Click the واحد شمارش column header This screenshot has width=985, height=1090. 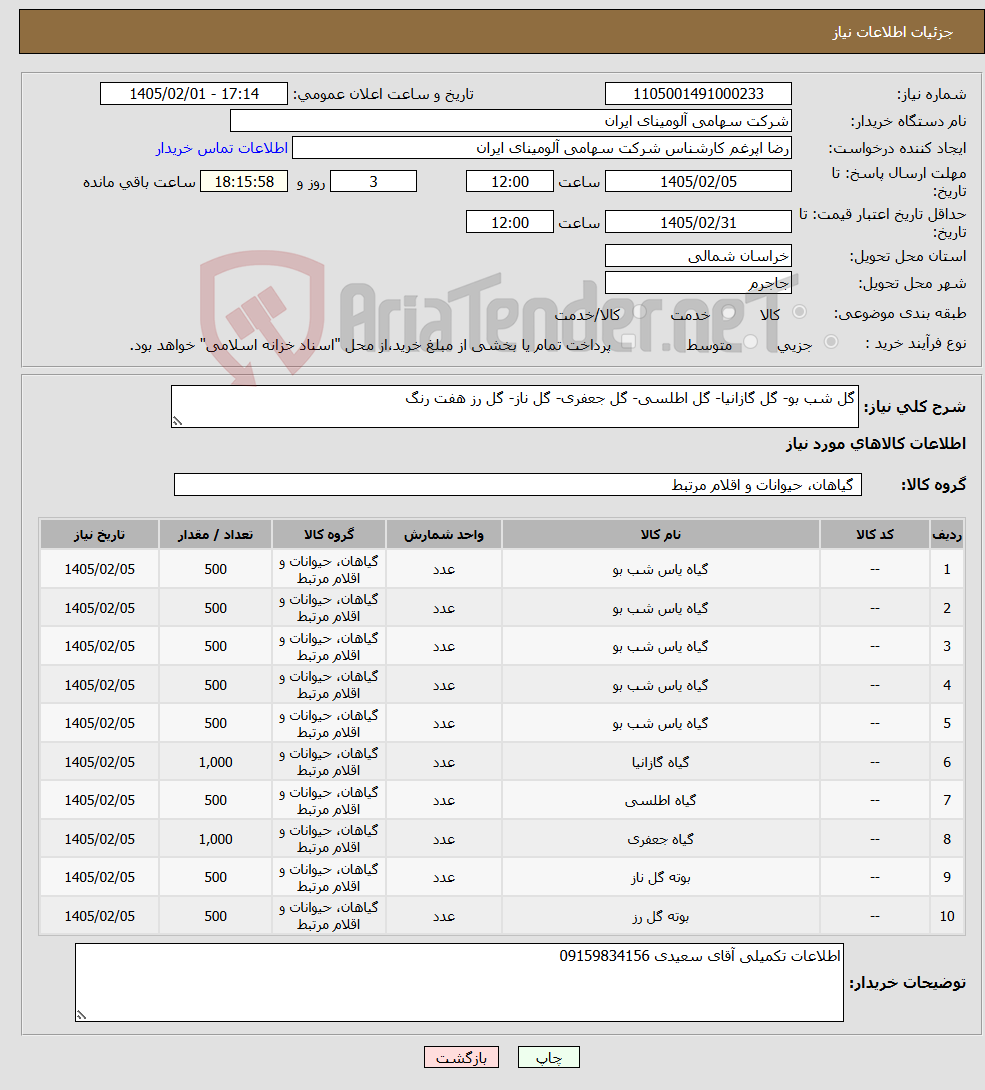(x=443, y=535)
